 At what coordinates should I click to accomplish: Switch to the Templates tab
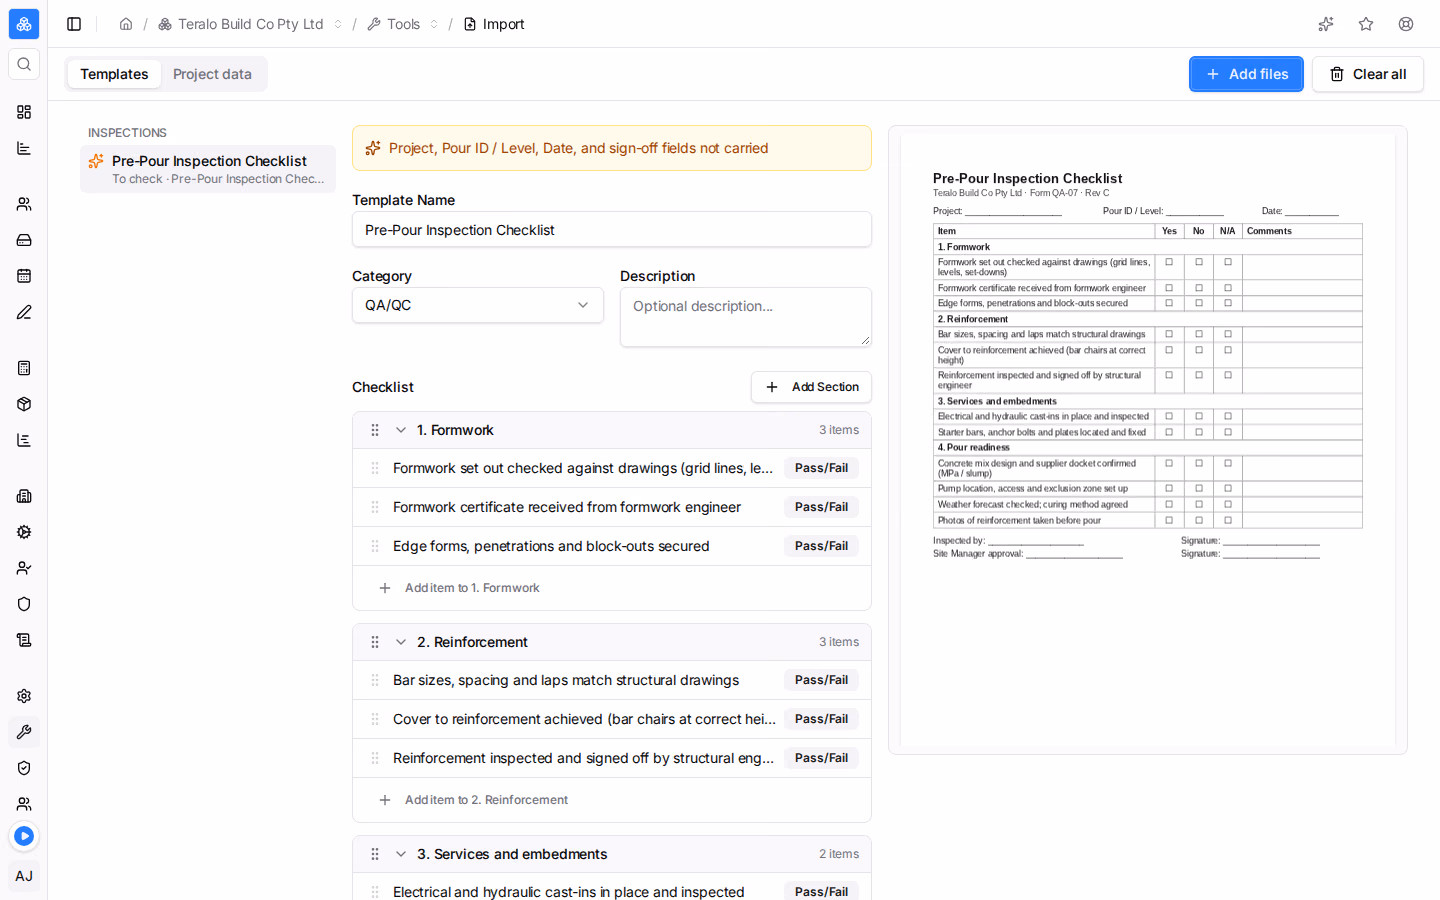(x=114, y=74)
